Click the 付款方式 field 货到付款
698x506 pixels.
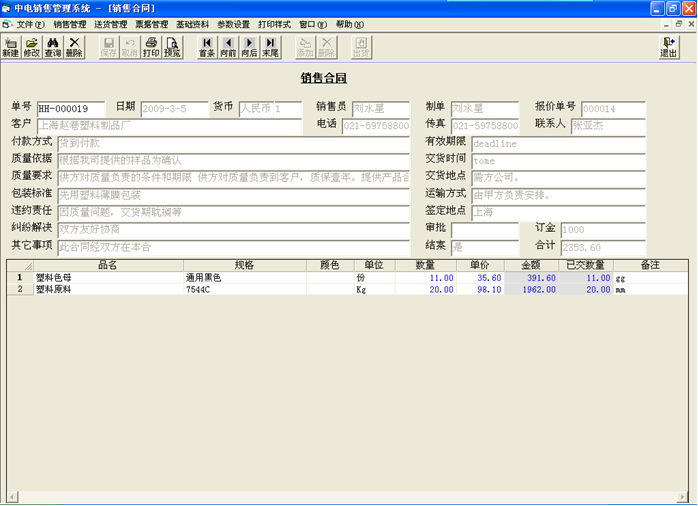coord(234,144)
